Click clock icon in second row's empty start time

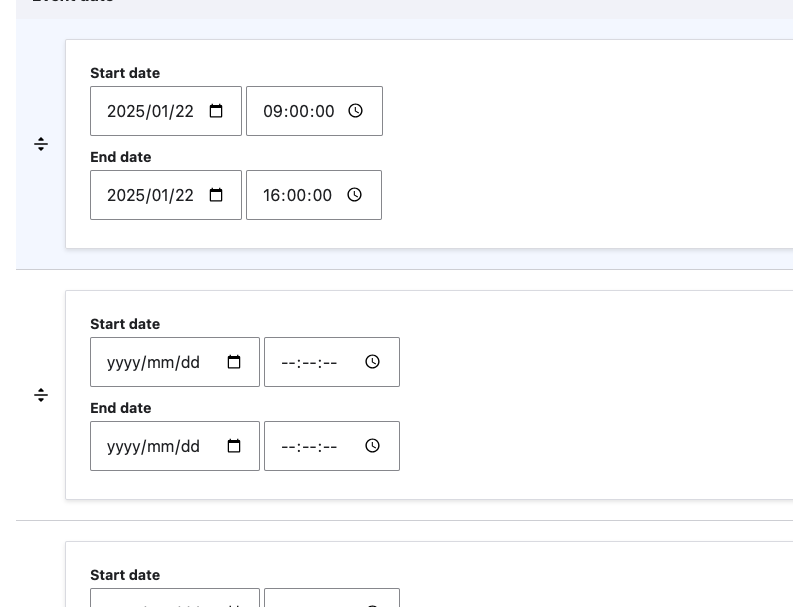coord(373,362)
